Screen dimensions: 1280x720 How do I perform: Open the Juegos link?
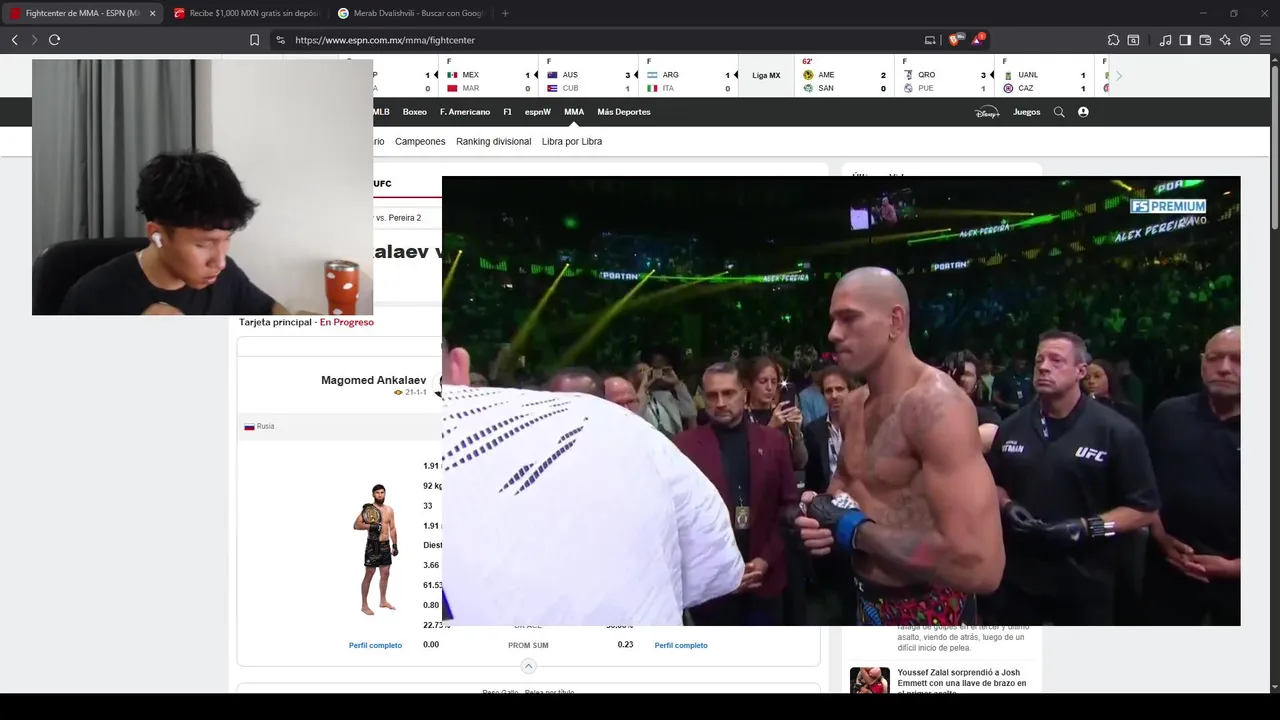click(1027, 112)
